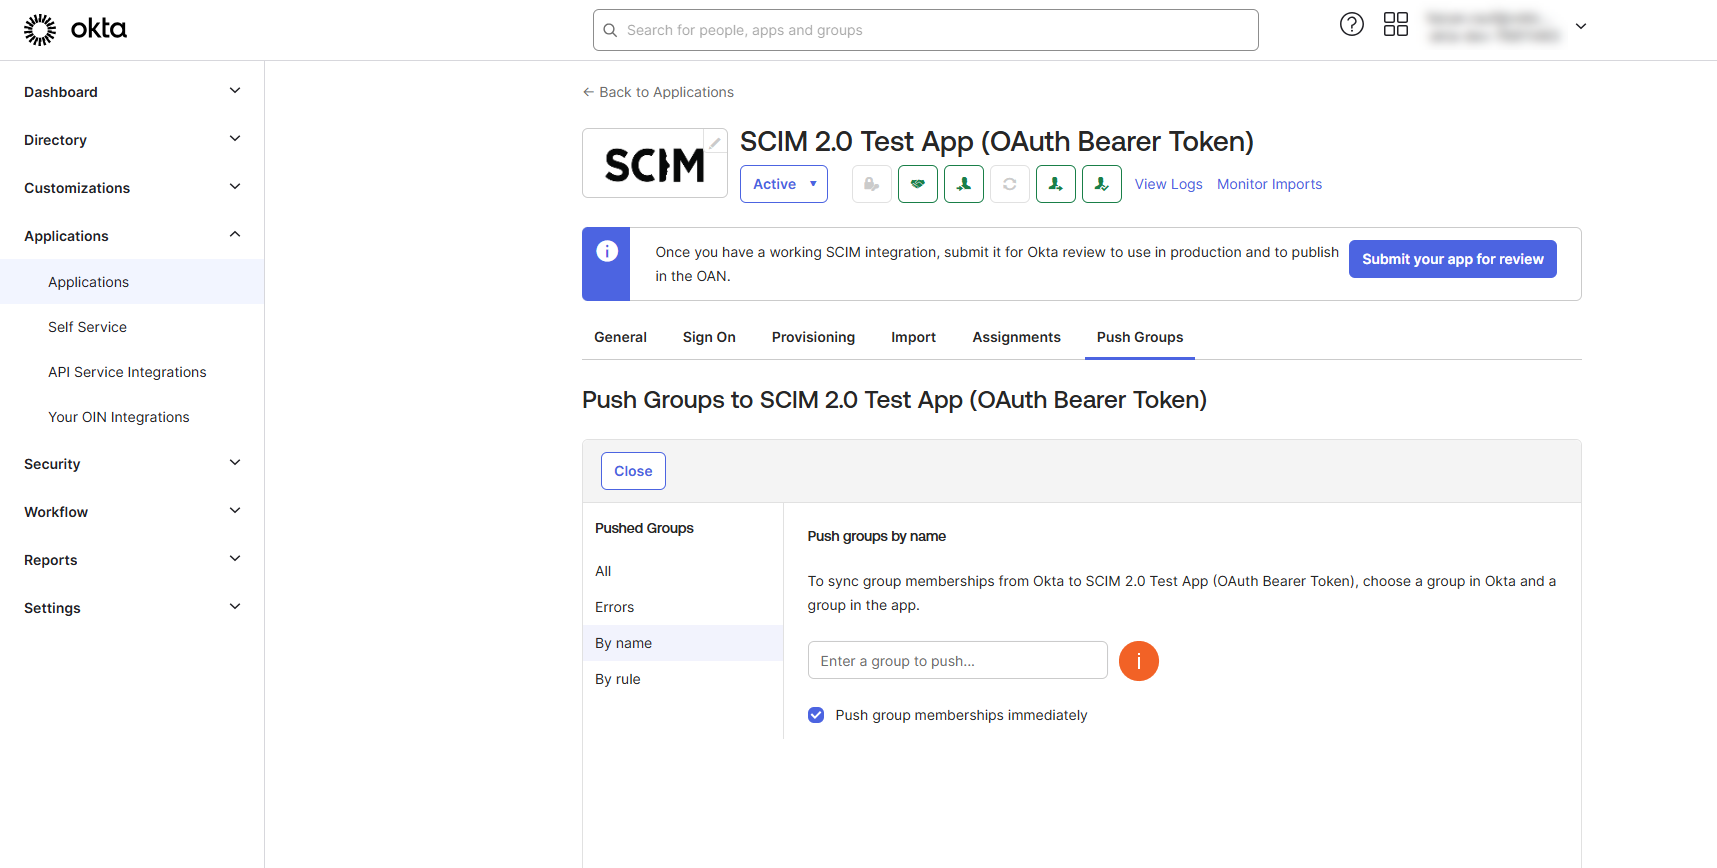Click the help question mark icon

tap(1351, 25)
